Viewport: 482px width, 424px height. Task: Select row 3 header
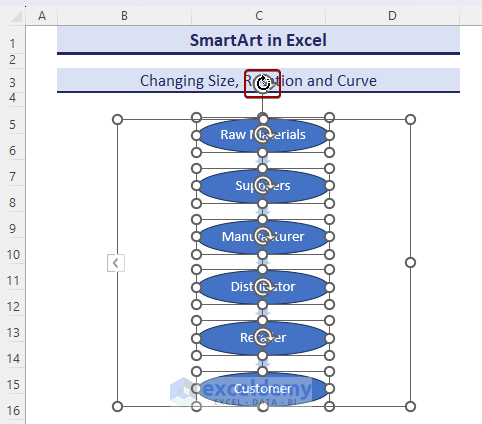point(12,82)
